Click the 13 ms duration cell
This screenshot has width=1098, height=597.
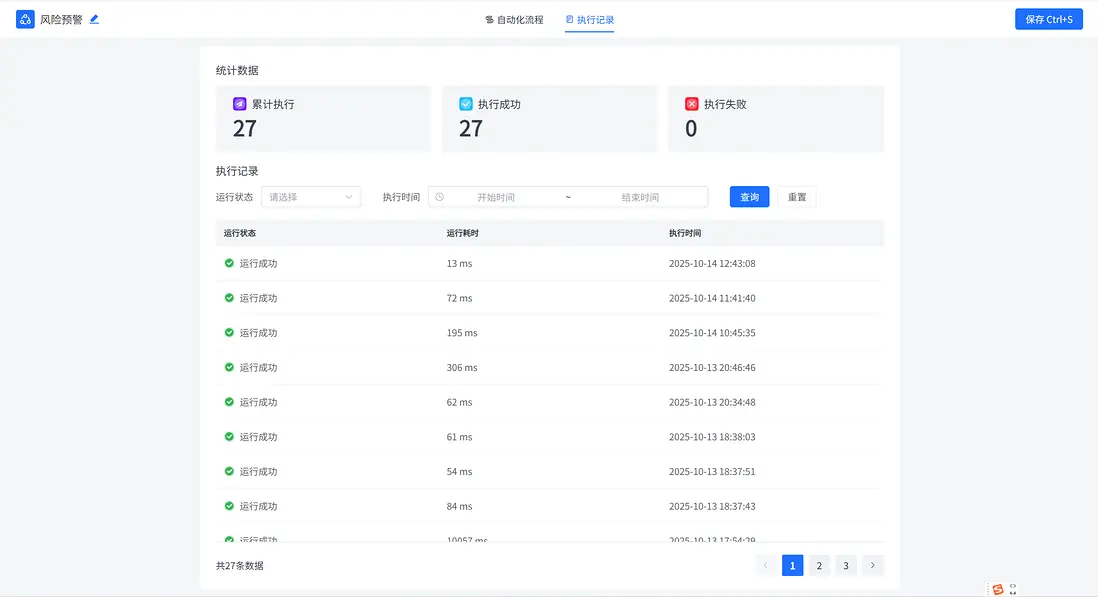[459, 264]
